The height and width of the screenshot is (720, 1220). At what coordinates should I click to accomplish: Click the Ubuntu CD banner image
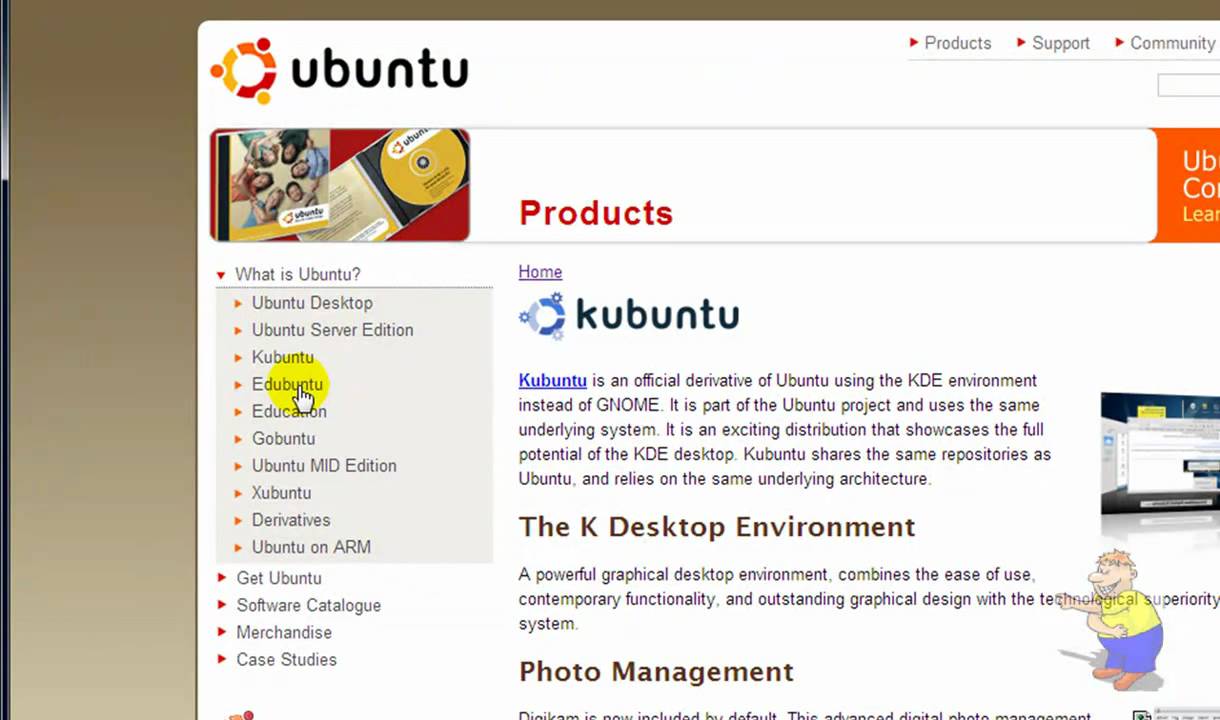coord(339,185)
